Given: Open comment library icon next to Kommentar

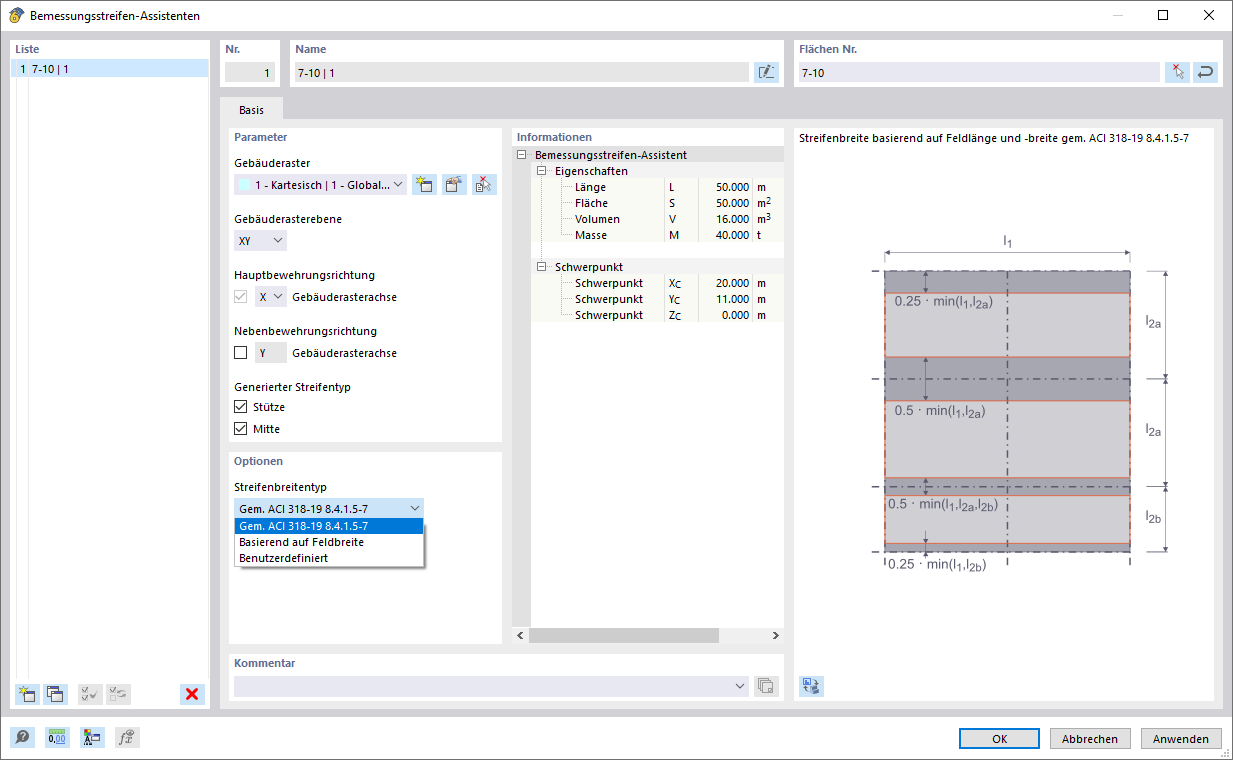Looking at the screenshot, I should pyautogui.click(x=766, y=686).
